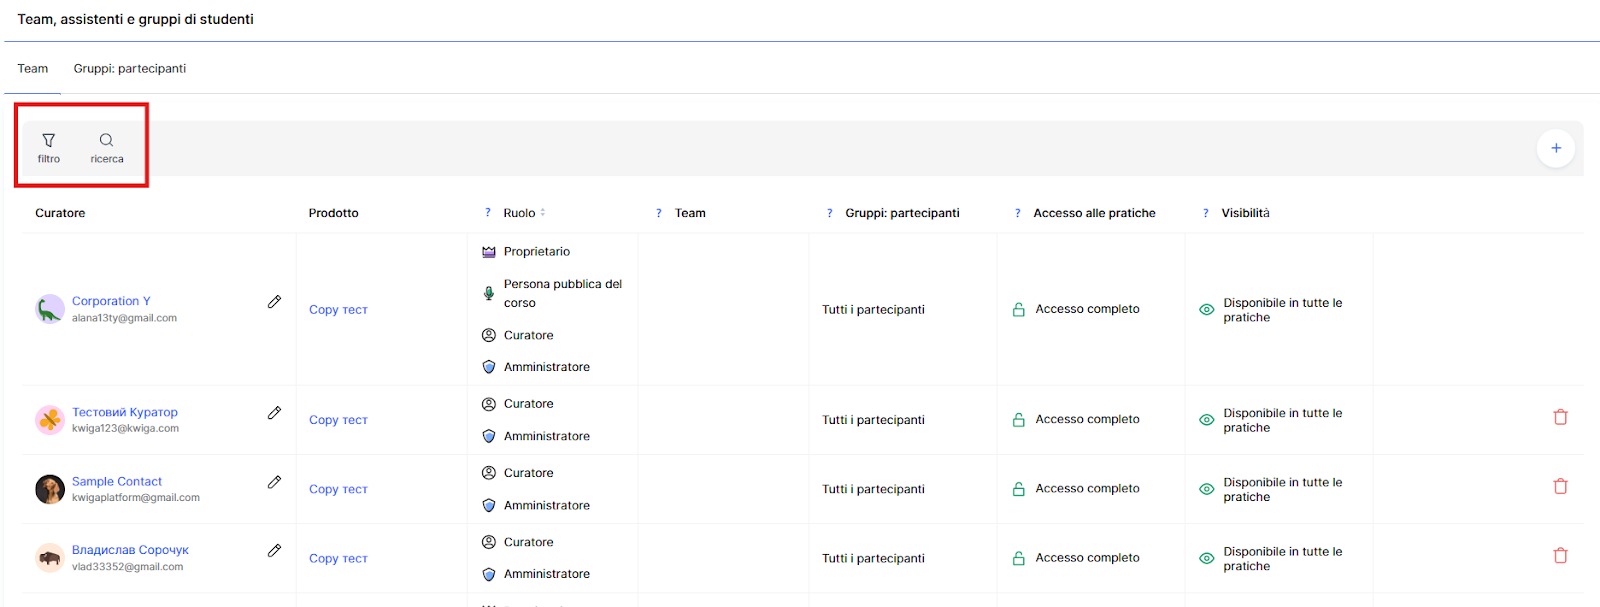Select the Team tab

[x=32, y=69]
